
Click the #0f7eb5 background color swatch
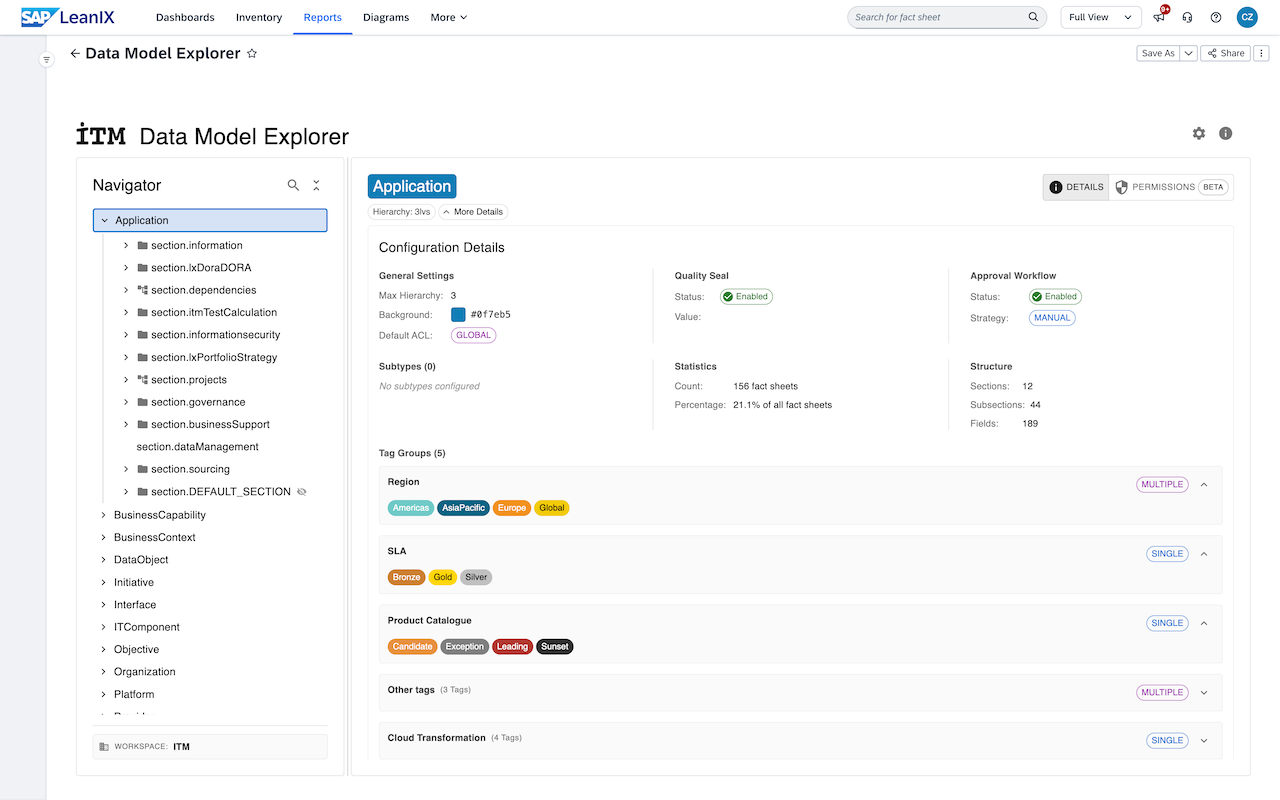point(458,314)
